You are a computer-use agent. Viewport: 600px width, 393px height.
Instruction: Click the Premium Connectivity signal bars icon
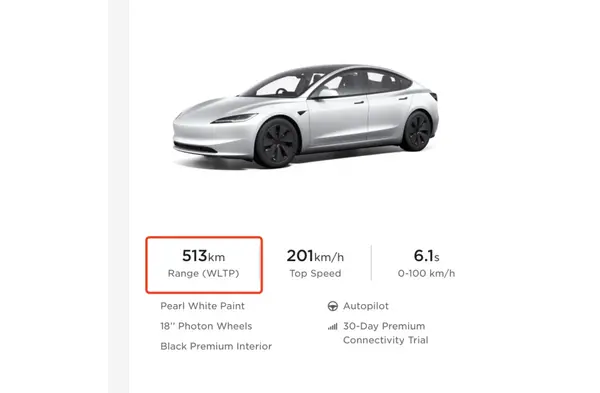pos(333,326)
